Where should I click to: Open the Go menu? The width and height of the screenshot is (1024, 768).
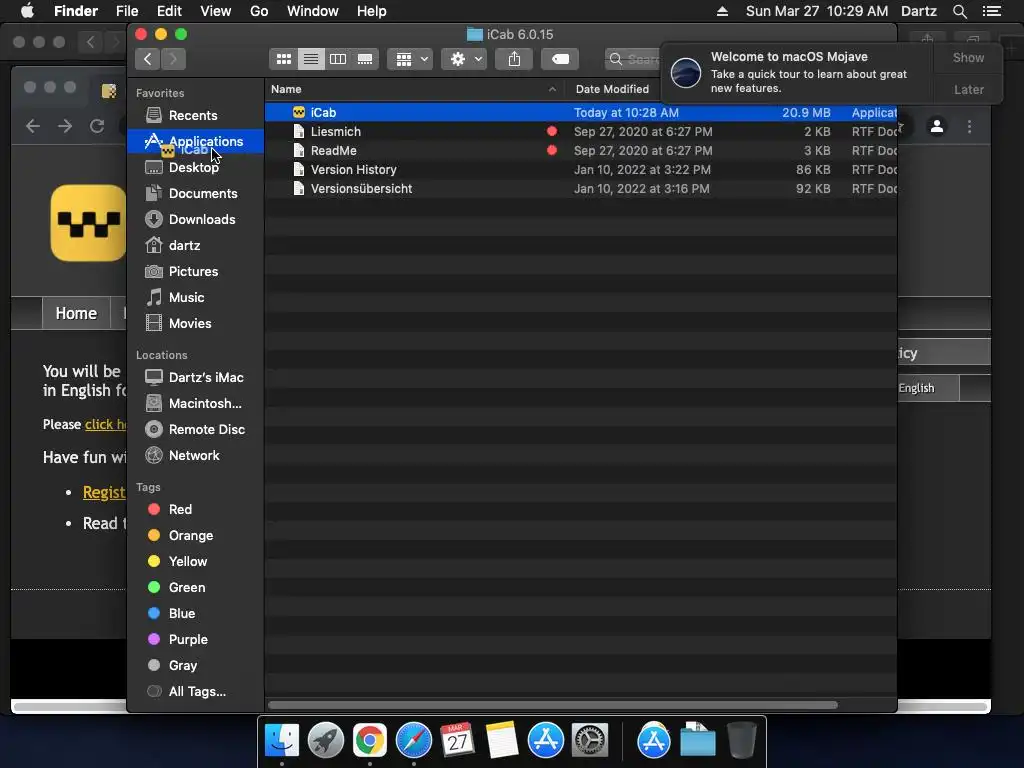259,11
